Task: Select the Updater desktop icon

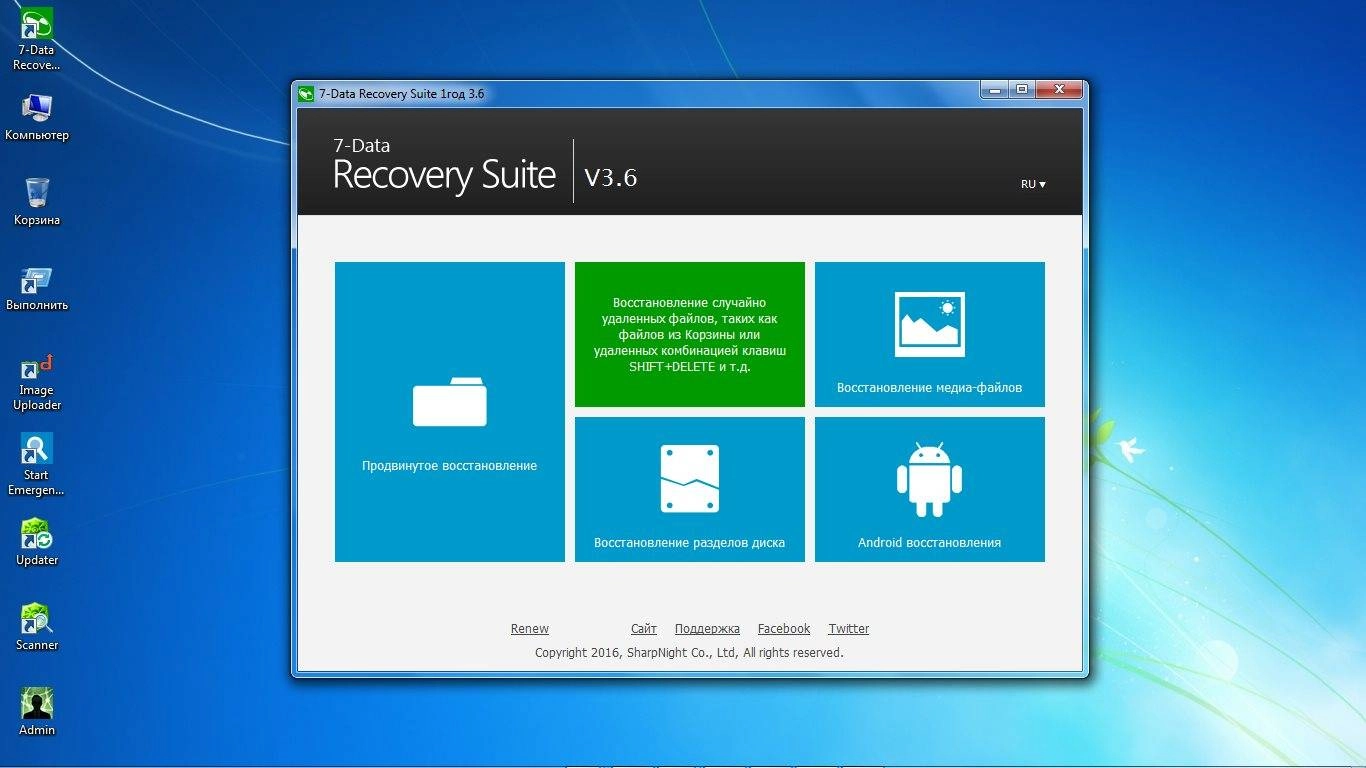Action: [37, 542]
